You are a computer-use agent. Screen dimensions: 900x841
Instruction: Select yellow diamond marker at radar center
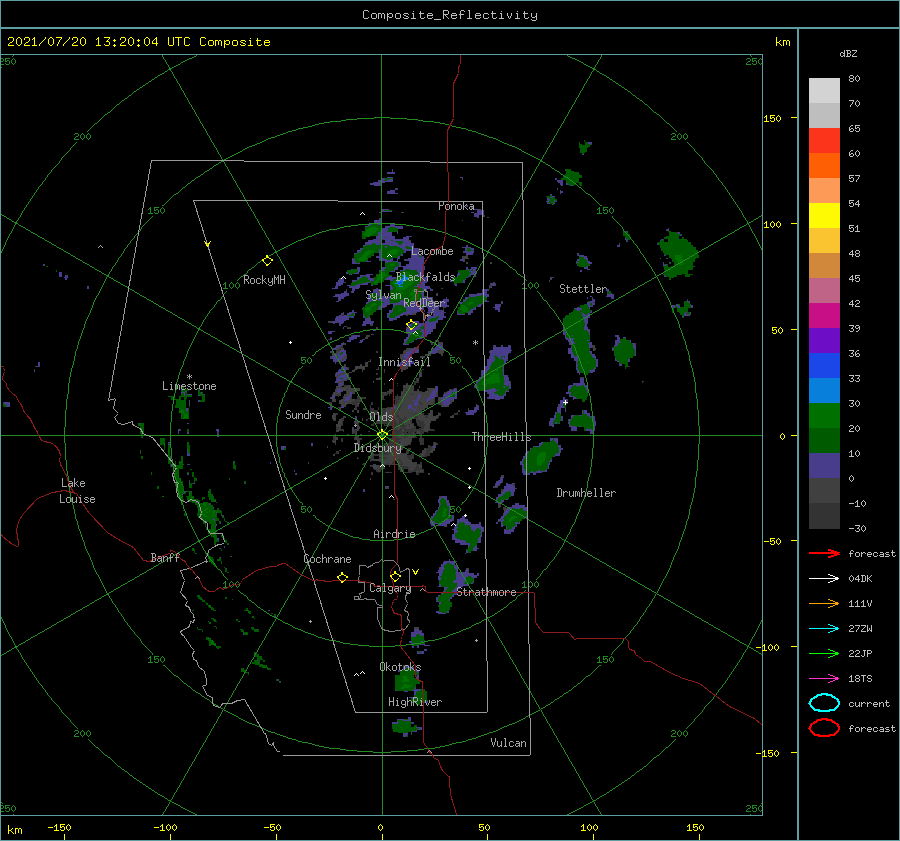[382, 435]
